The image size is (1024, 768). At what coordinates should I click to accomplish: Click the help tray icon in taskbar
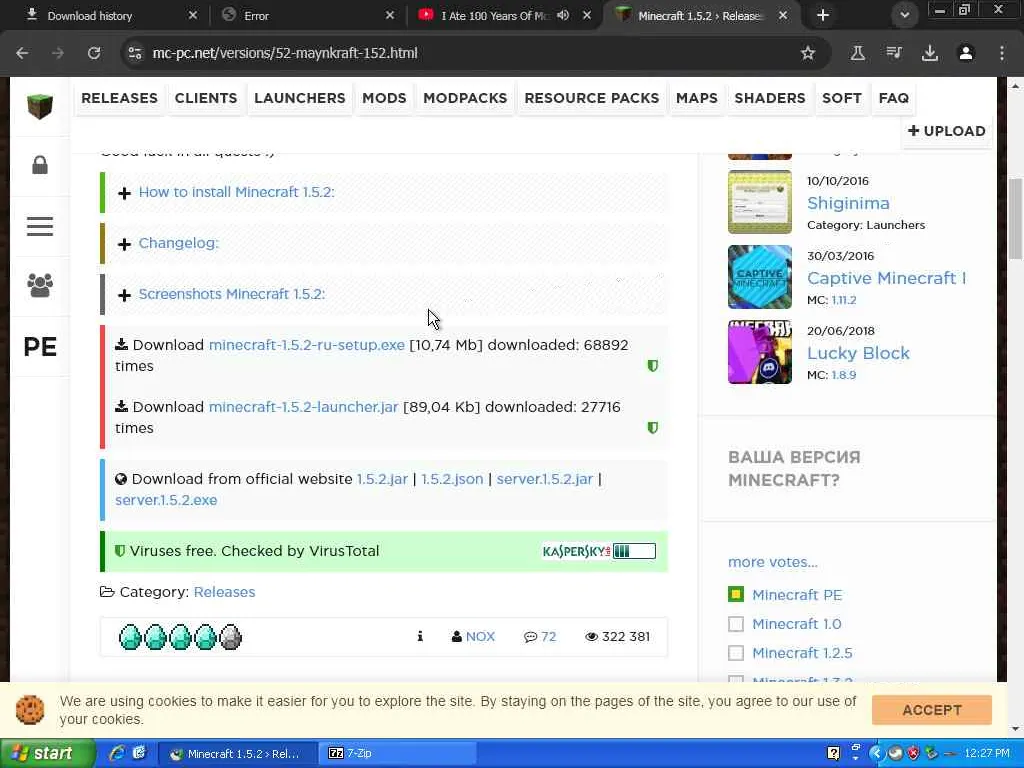click(x=833, y=753)
